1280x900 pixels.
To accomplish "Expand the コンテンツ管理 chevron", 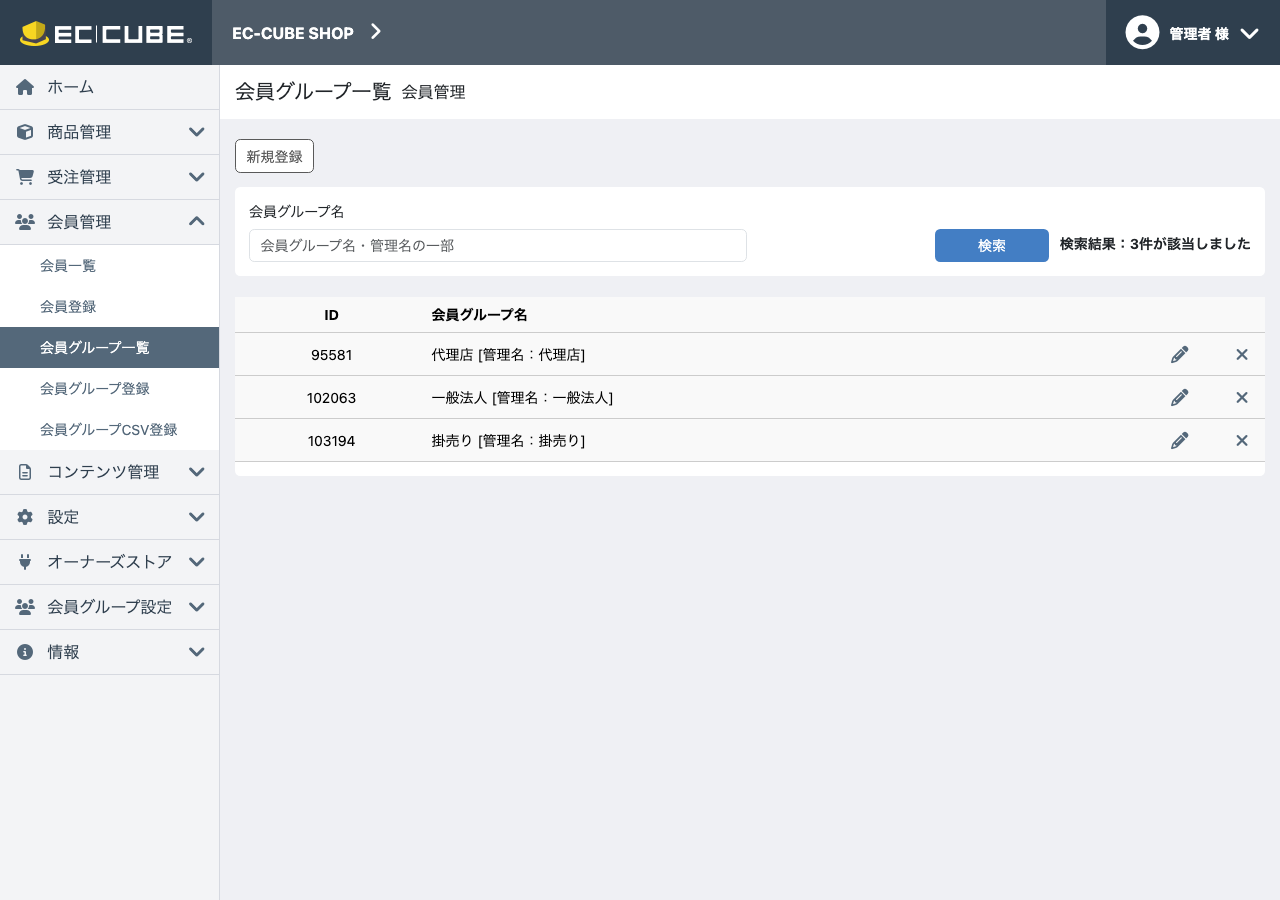I will [197, 472].
